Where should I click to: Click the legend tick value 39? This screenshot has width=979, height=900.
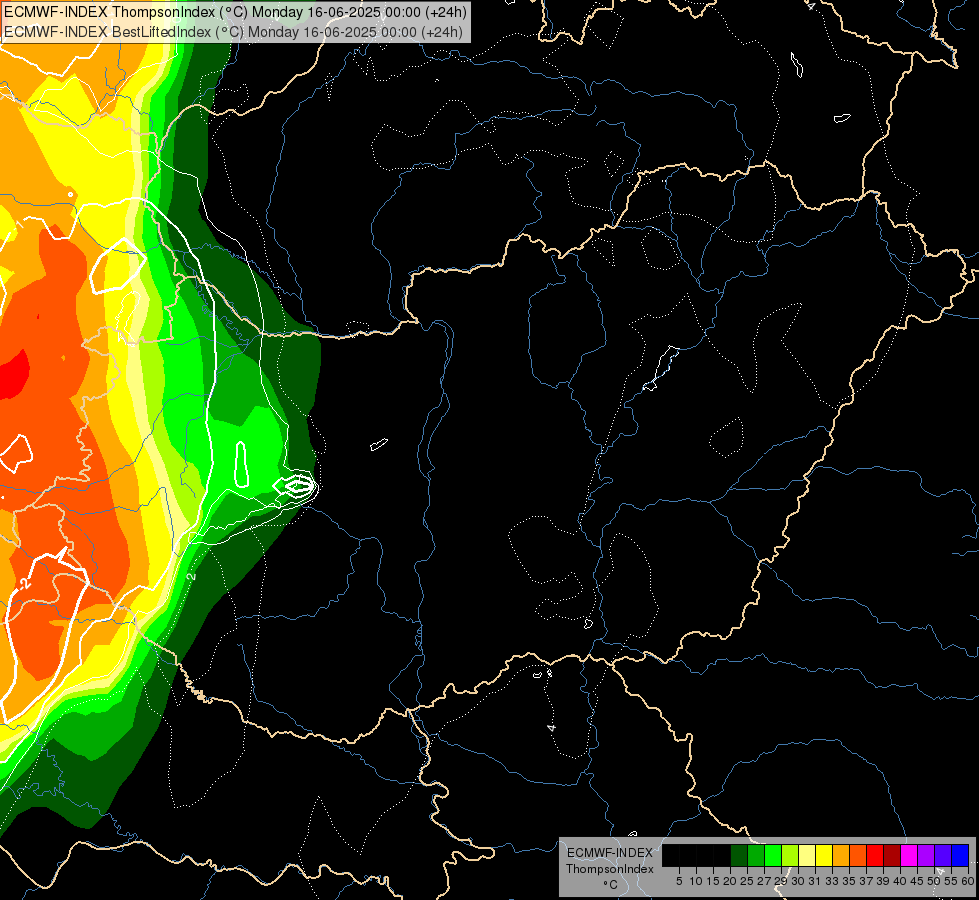coord(883,881)
